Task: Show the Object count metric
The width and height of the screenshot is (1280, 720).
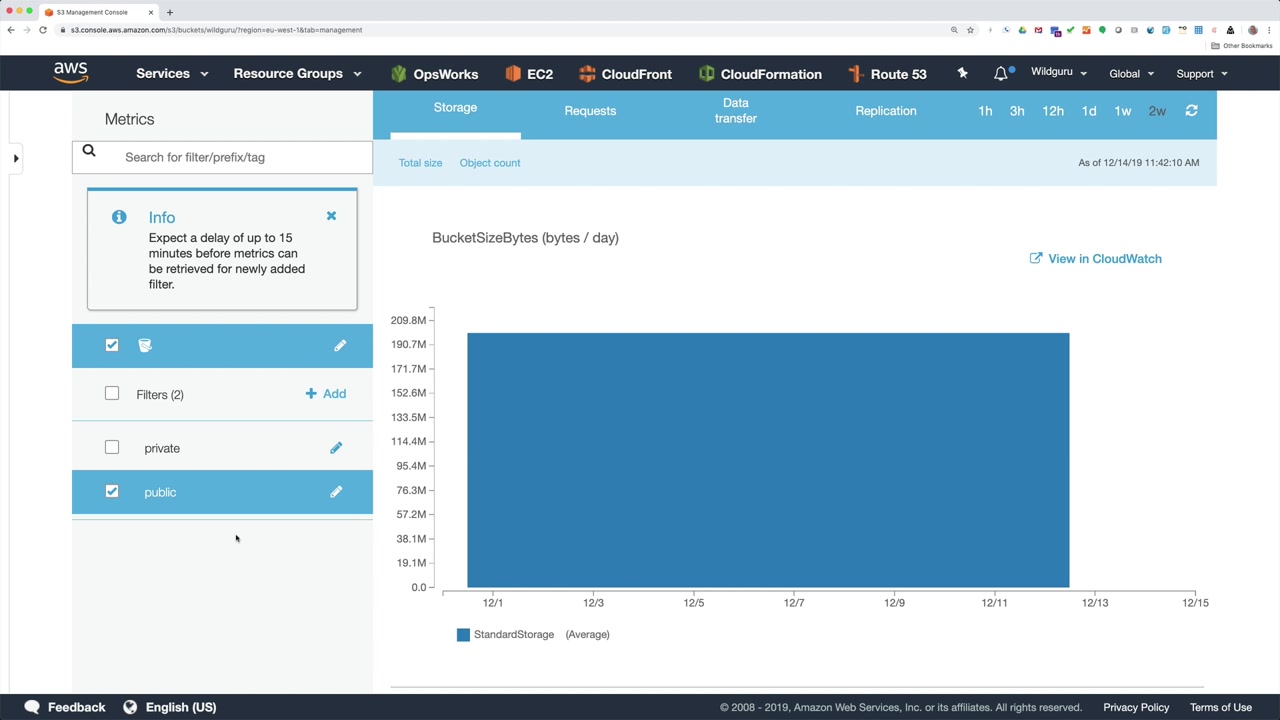Action: [x=490, y=163]
